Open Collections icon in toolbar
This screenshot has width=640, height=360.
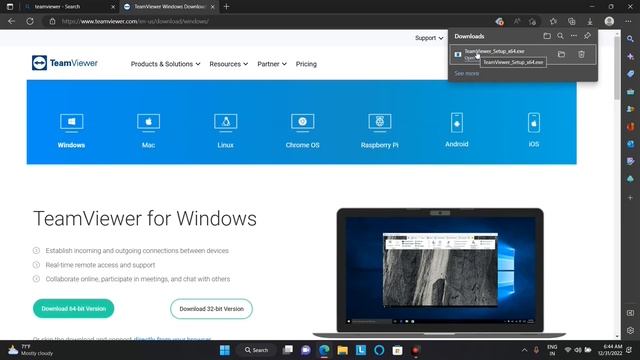point(571,21)
